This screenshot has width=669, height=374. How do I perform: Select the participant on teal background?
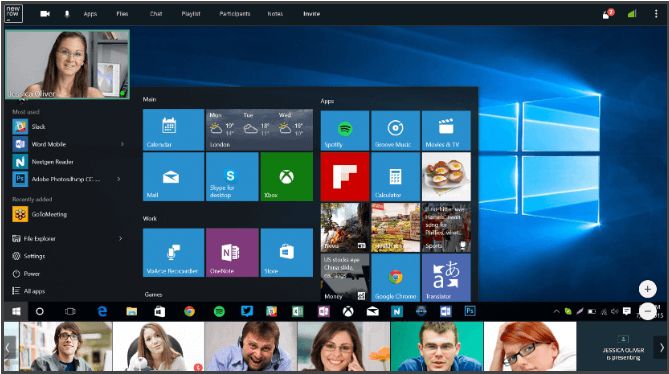pyautogui.click(x=437, y=346)
